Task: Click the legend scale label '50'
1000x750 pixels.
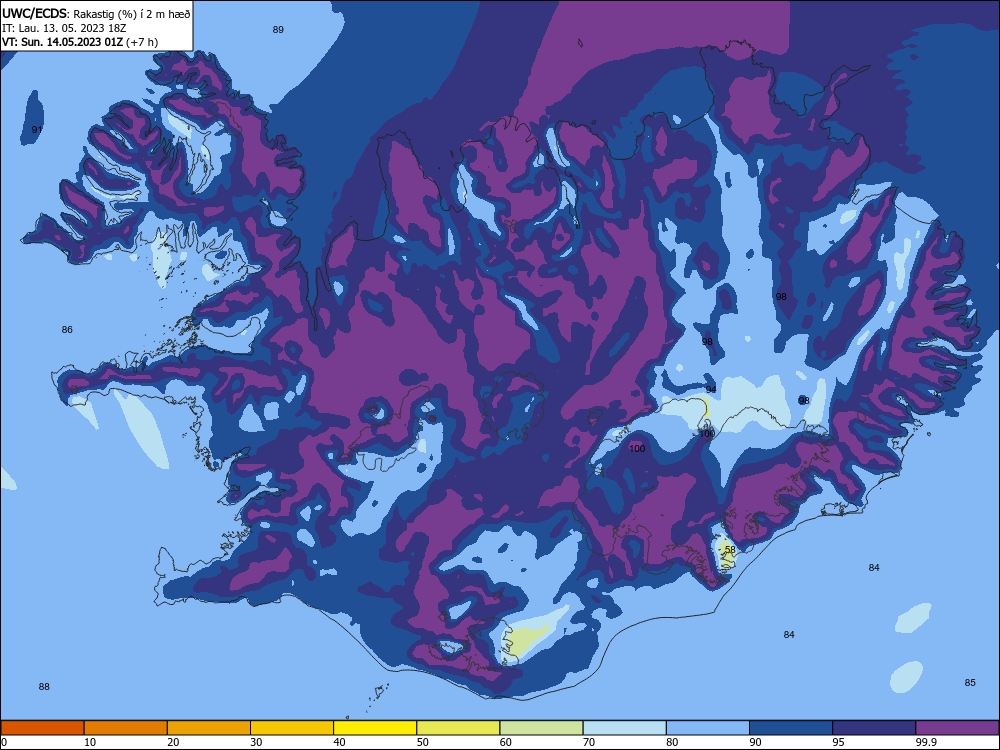Action: pos(423,742)
